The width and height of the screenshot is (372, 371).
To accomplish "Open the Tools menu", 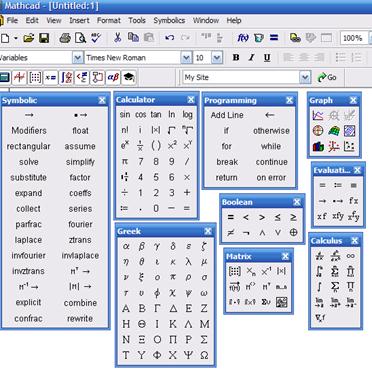I will pos(137,20).
